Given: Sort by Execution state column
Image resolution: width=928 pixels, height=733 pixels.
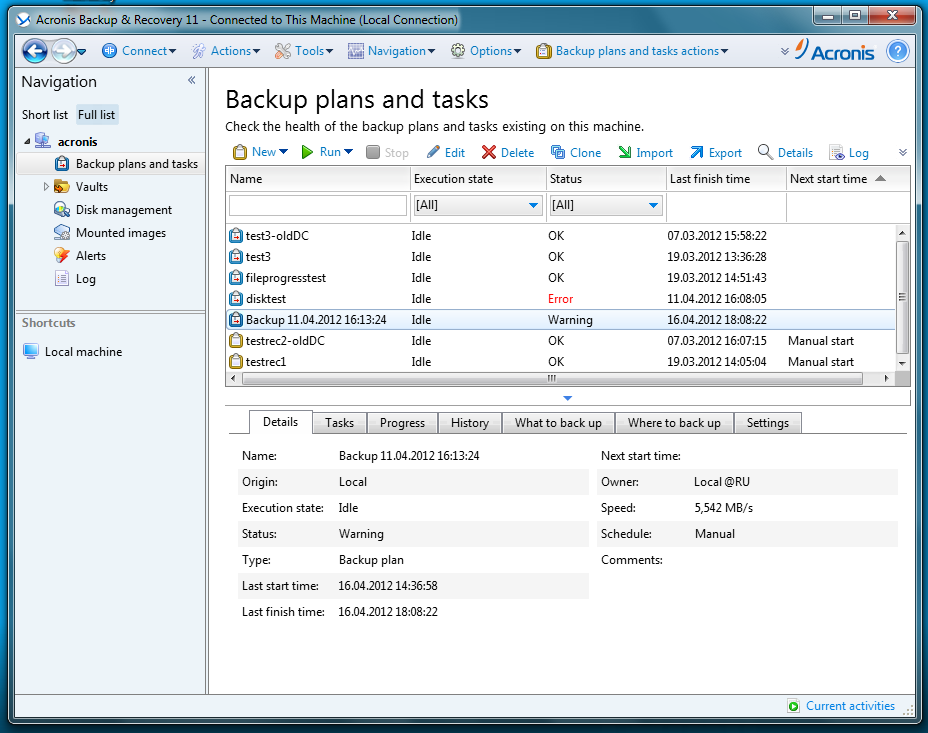Looking at the screenshot, I should (x=478, y=179).
